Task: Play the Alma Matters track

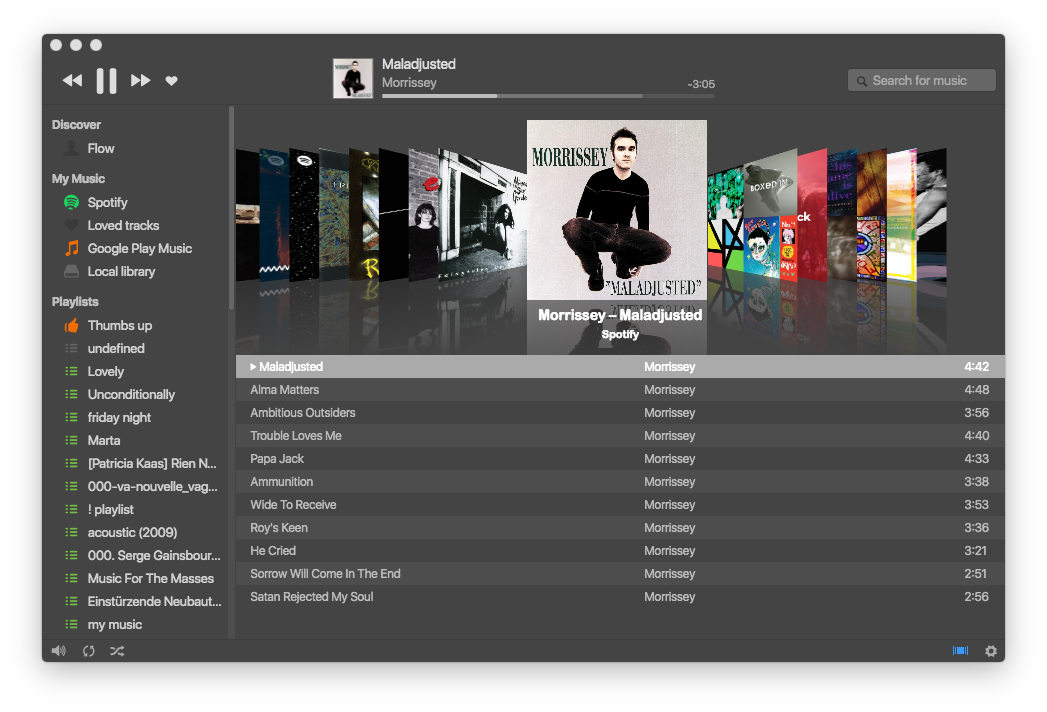Action: coord(620,390)
